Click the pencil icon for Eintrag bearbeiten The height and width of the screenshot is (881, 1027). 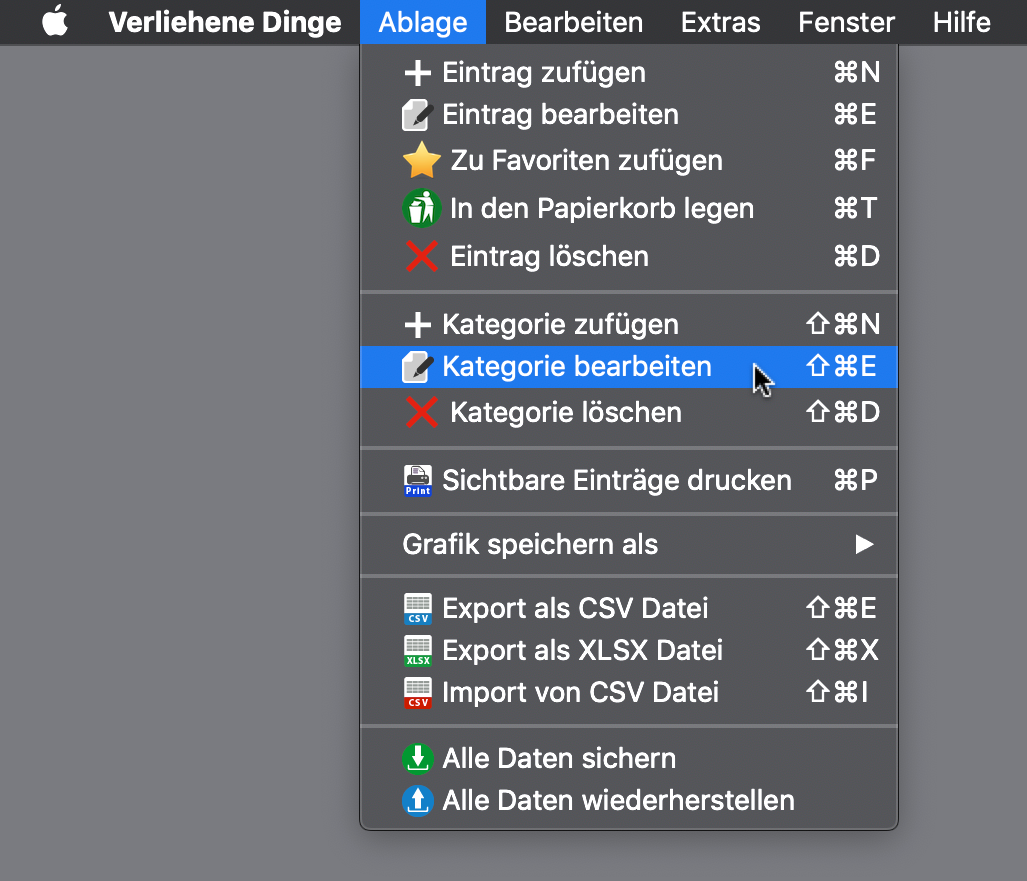pyautogui.click(x=417, y=115)
